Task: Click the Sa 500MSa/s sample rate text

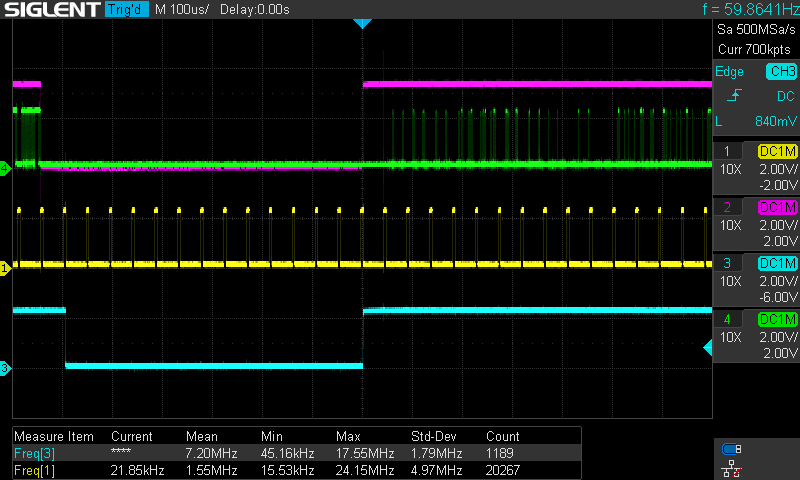Action: (x=756, y=30)
